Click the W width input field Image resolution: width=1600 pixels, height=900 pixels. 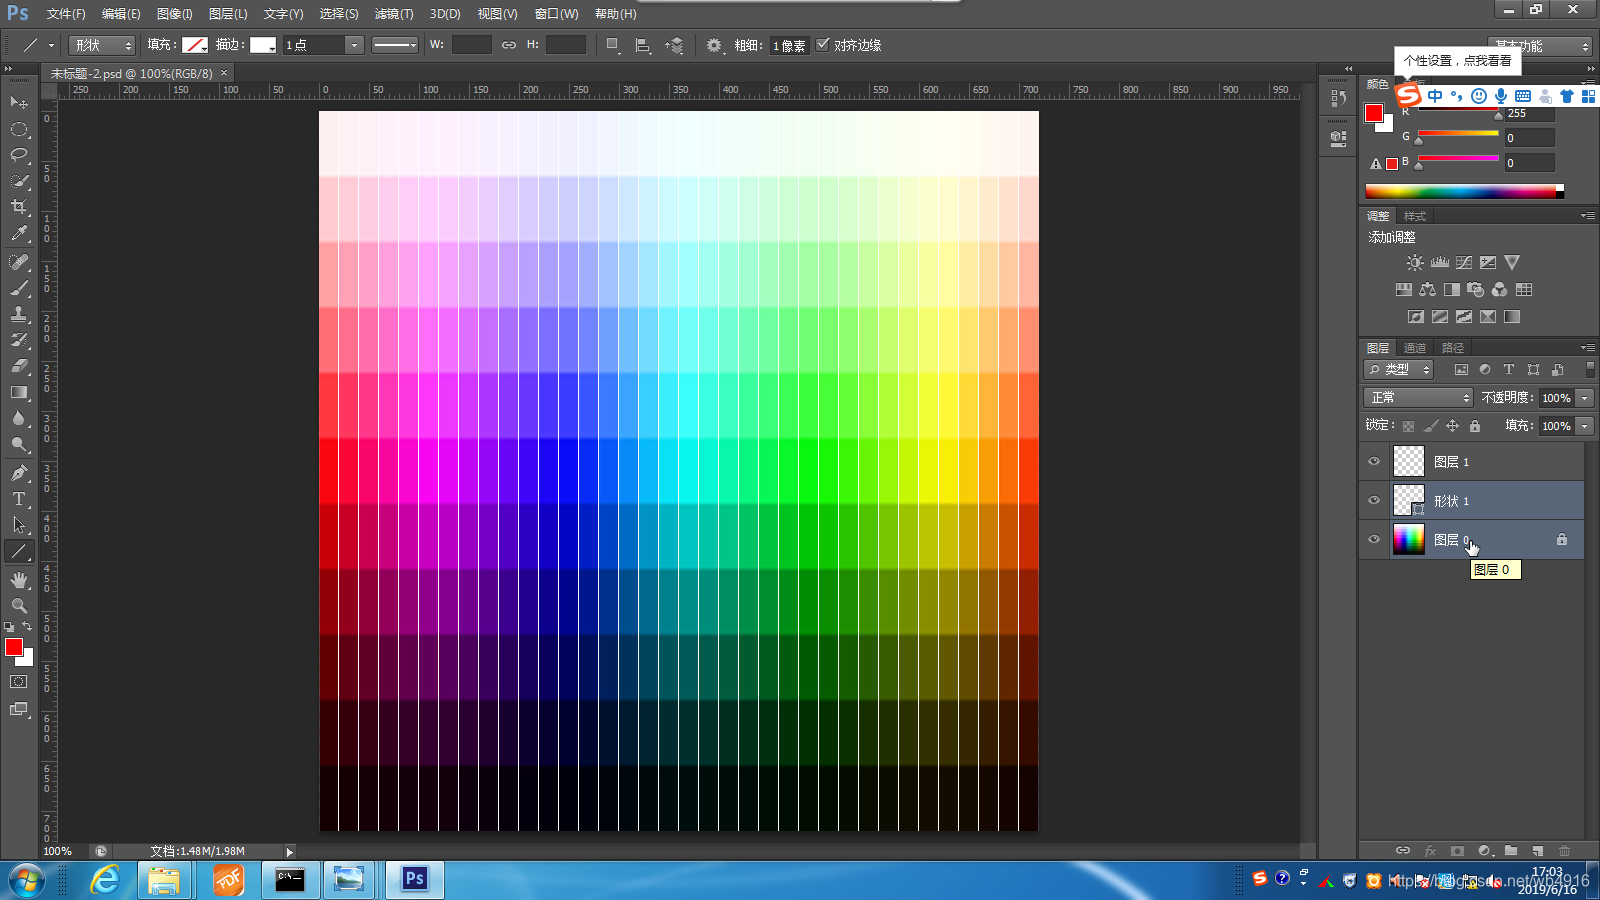[x=471, y=45]
